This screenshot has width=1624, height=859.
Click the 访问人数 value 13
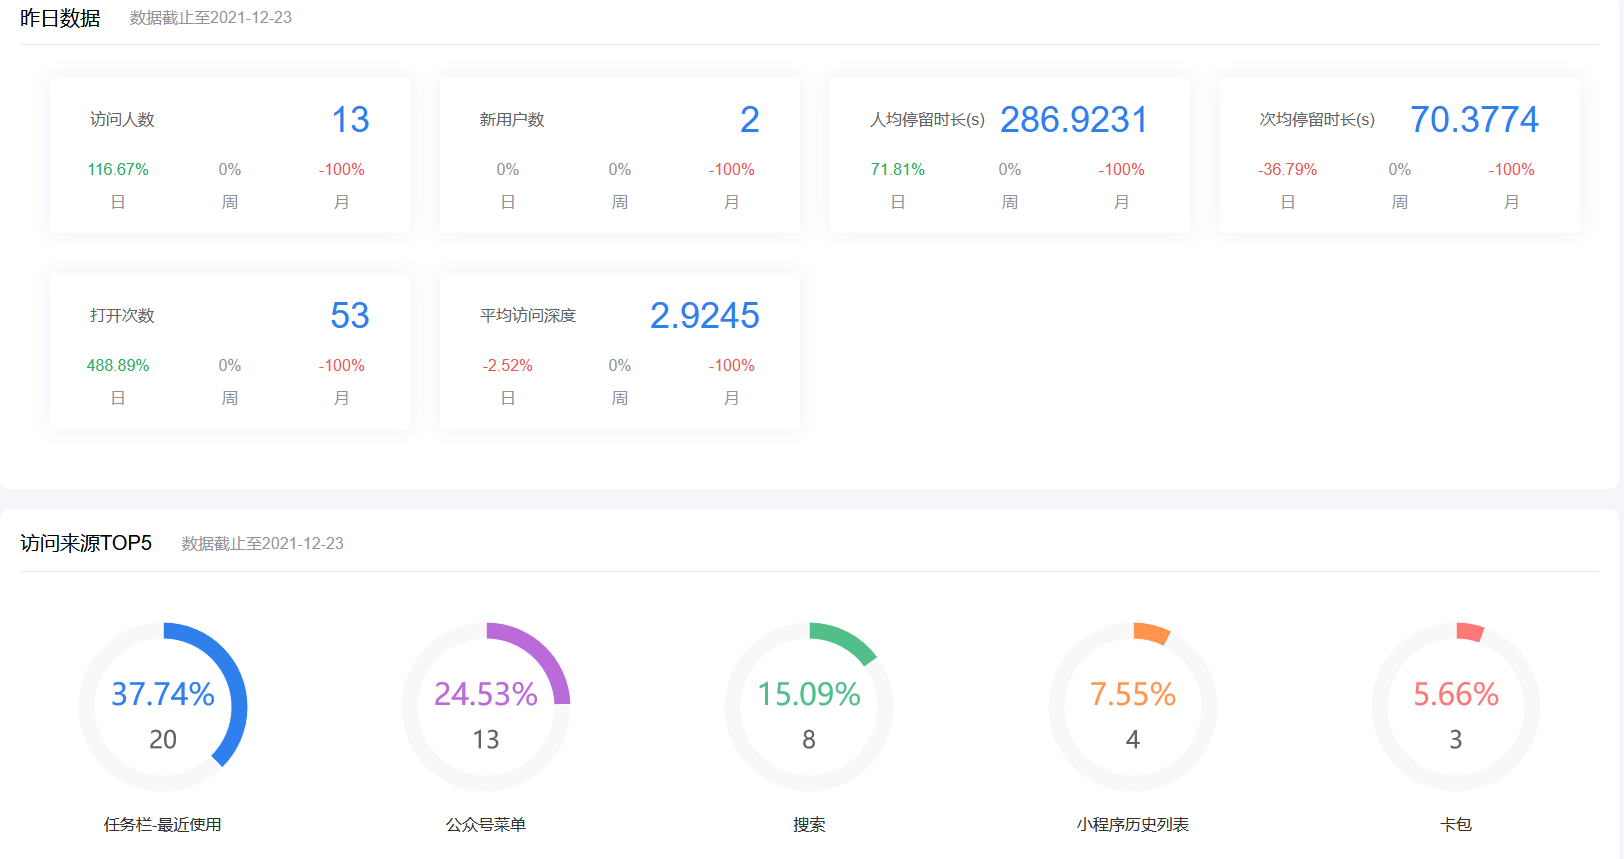350,120
